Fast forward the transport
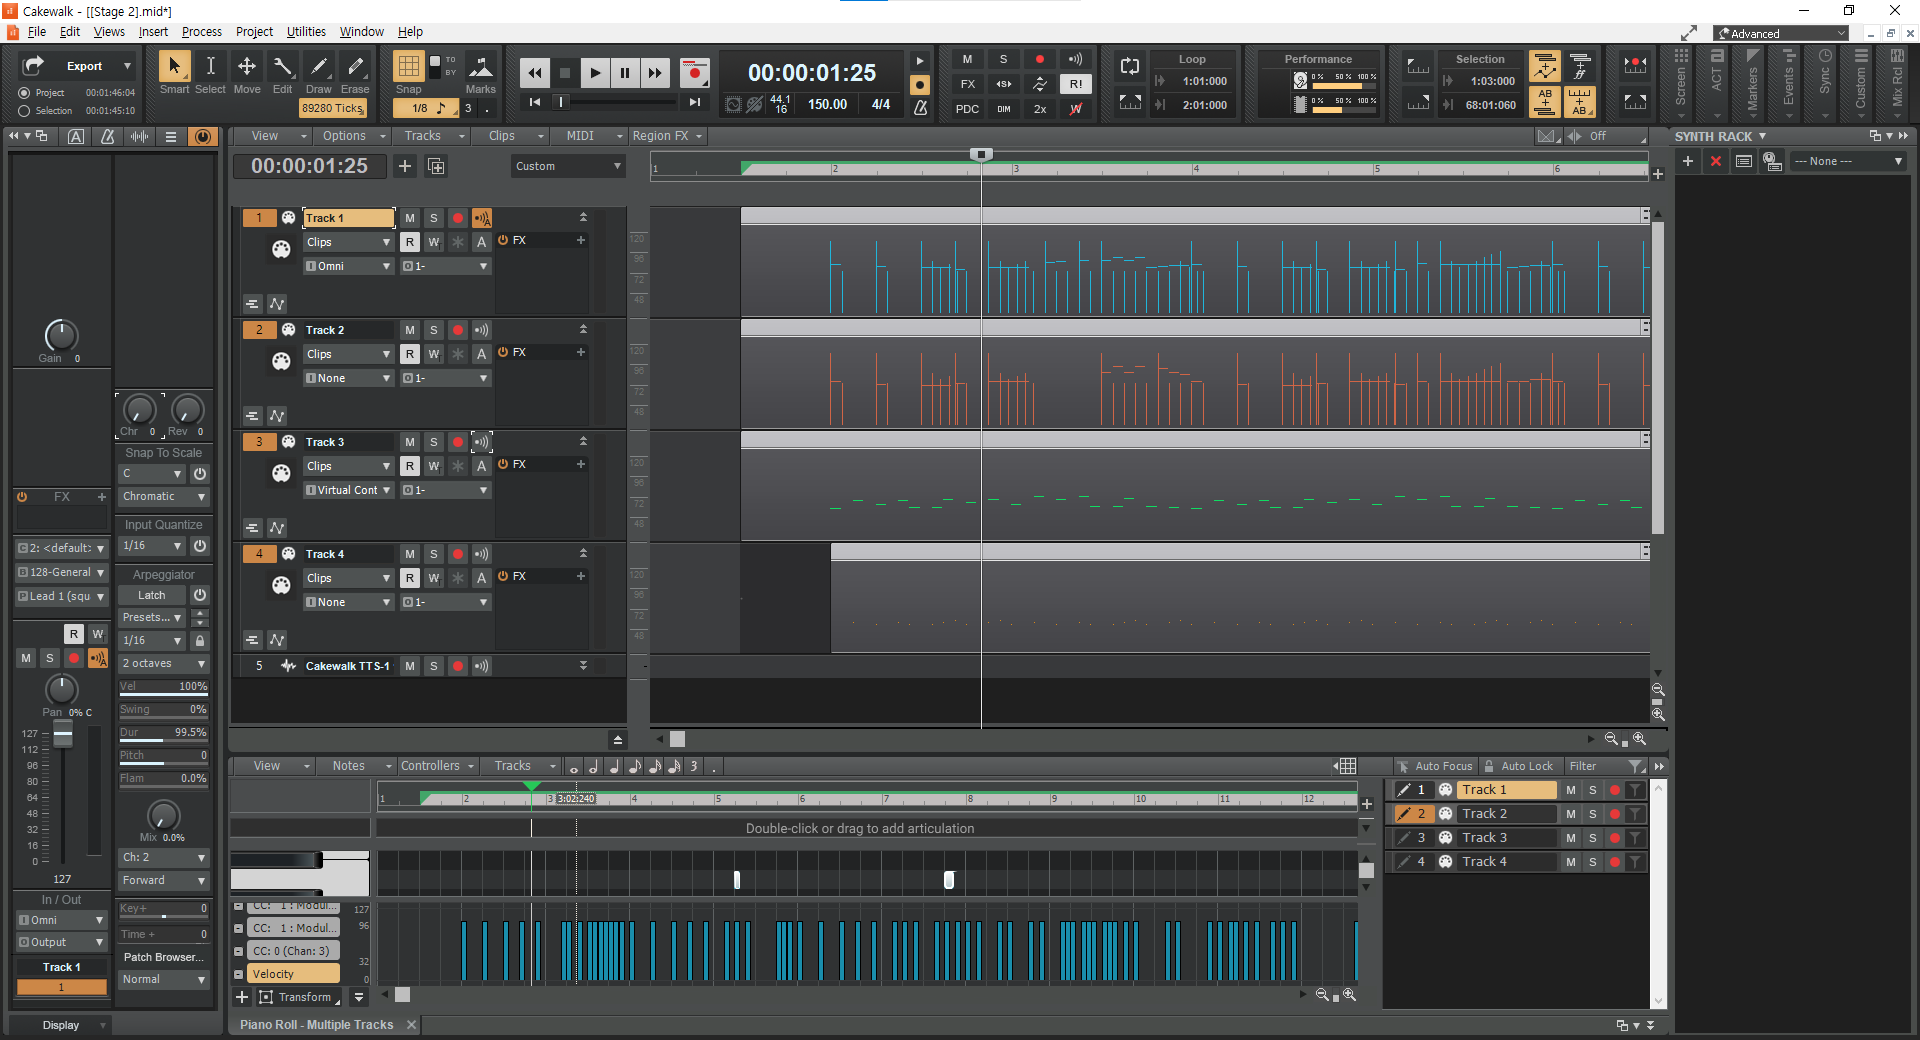This screenshot has width=1920, height=1040. [x=655, y=72]
